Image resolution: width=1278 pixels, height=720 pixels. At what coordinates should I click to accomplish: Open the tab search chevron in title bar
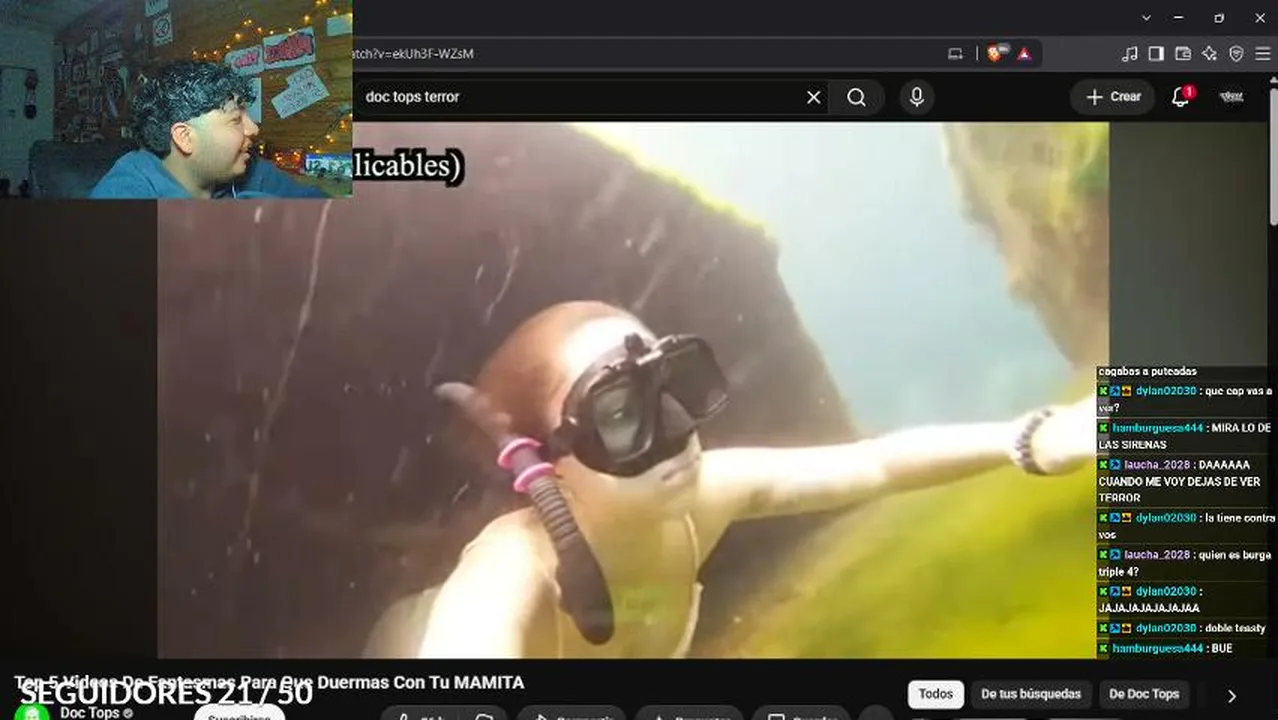tap(1147, 18)
